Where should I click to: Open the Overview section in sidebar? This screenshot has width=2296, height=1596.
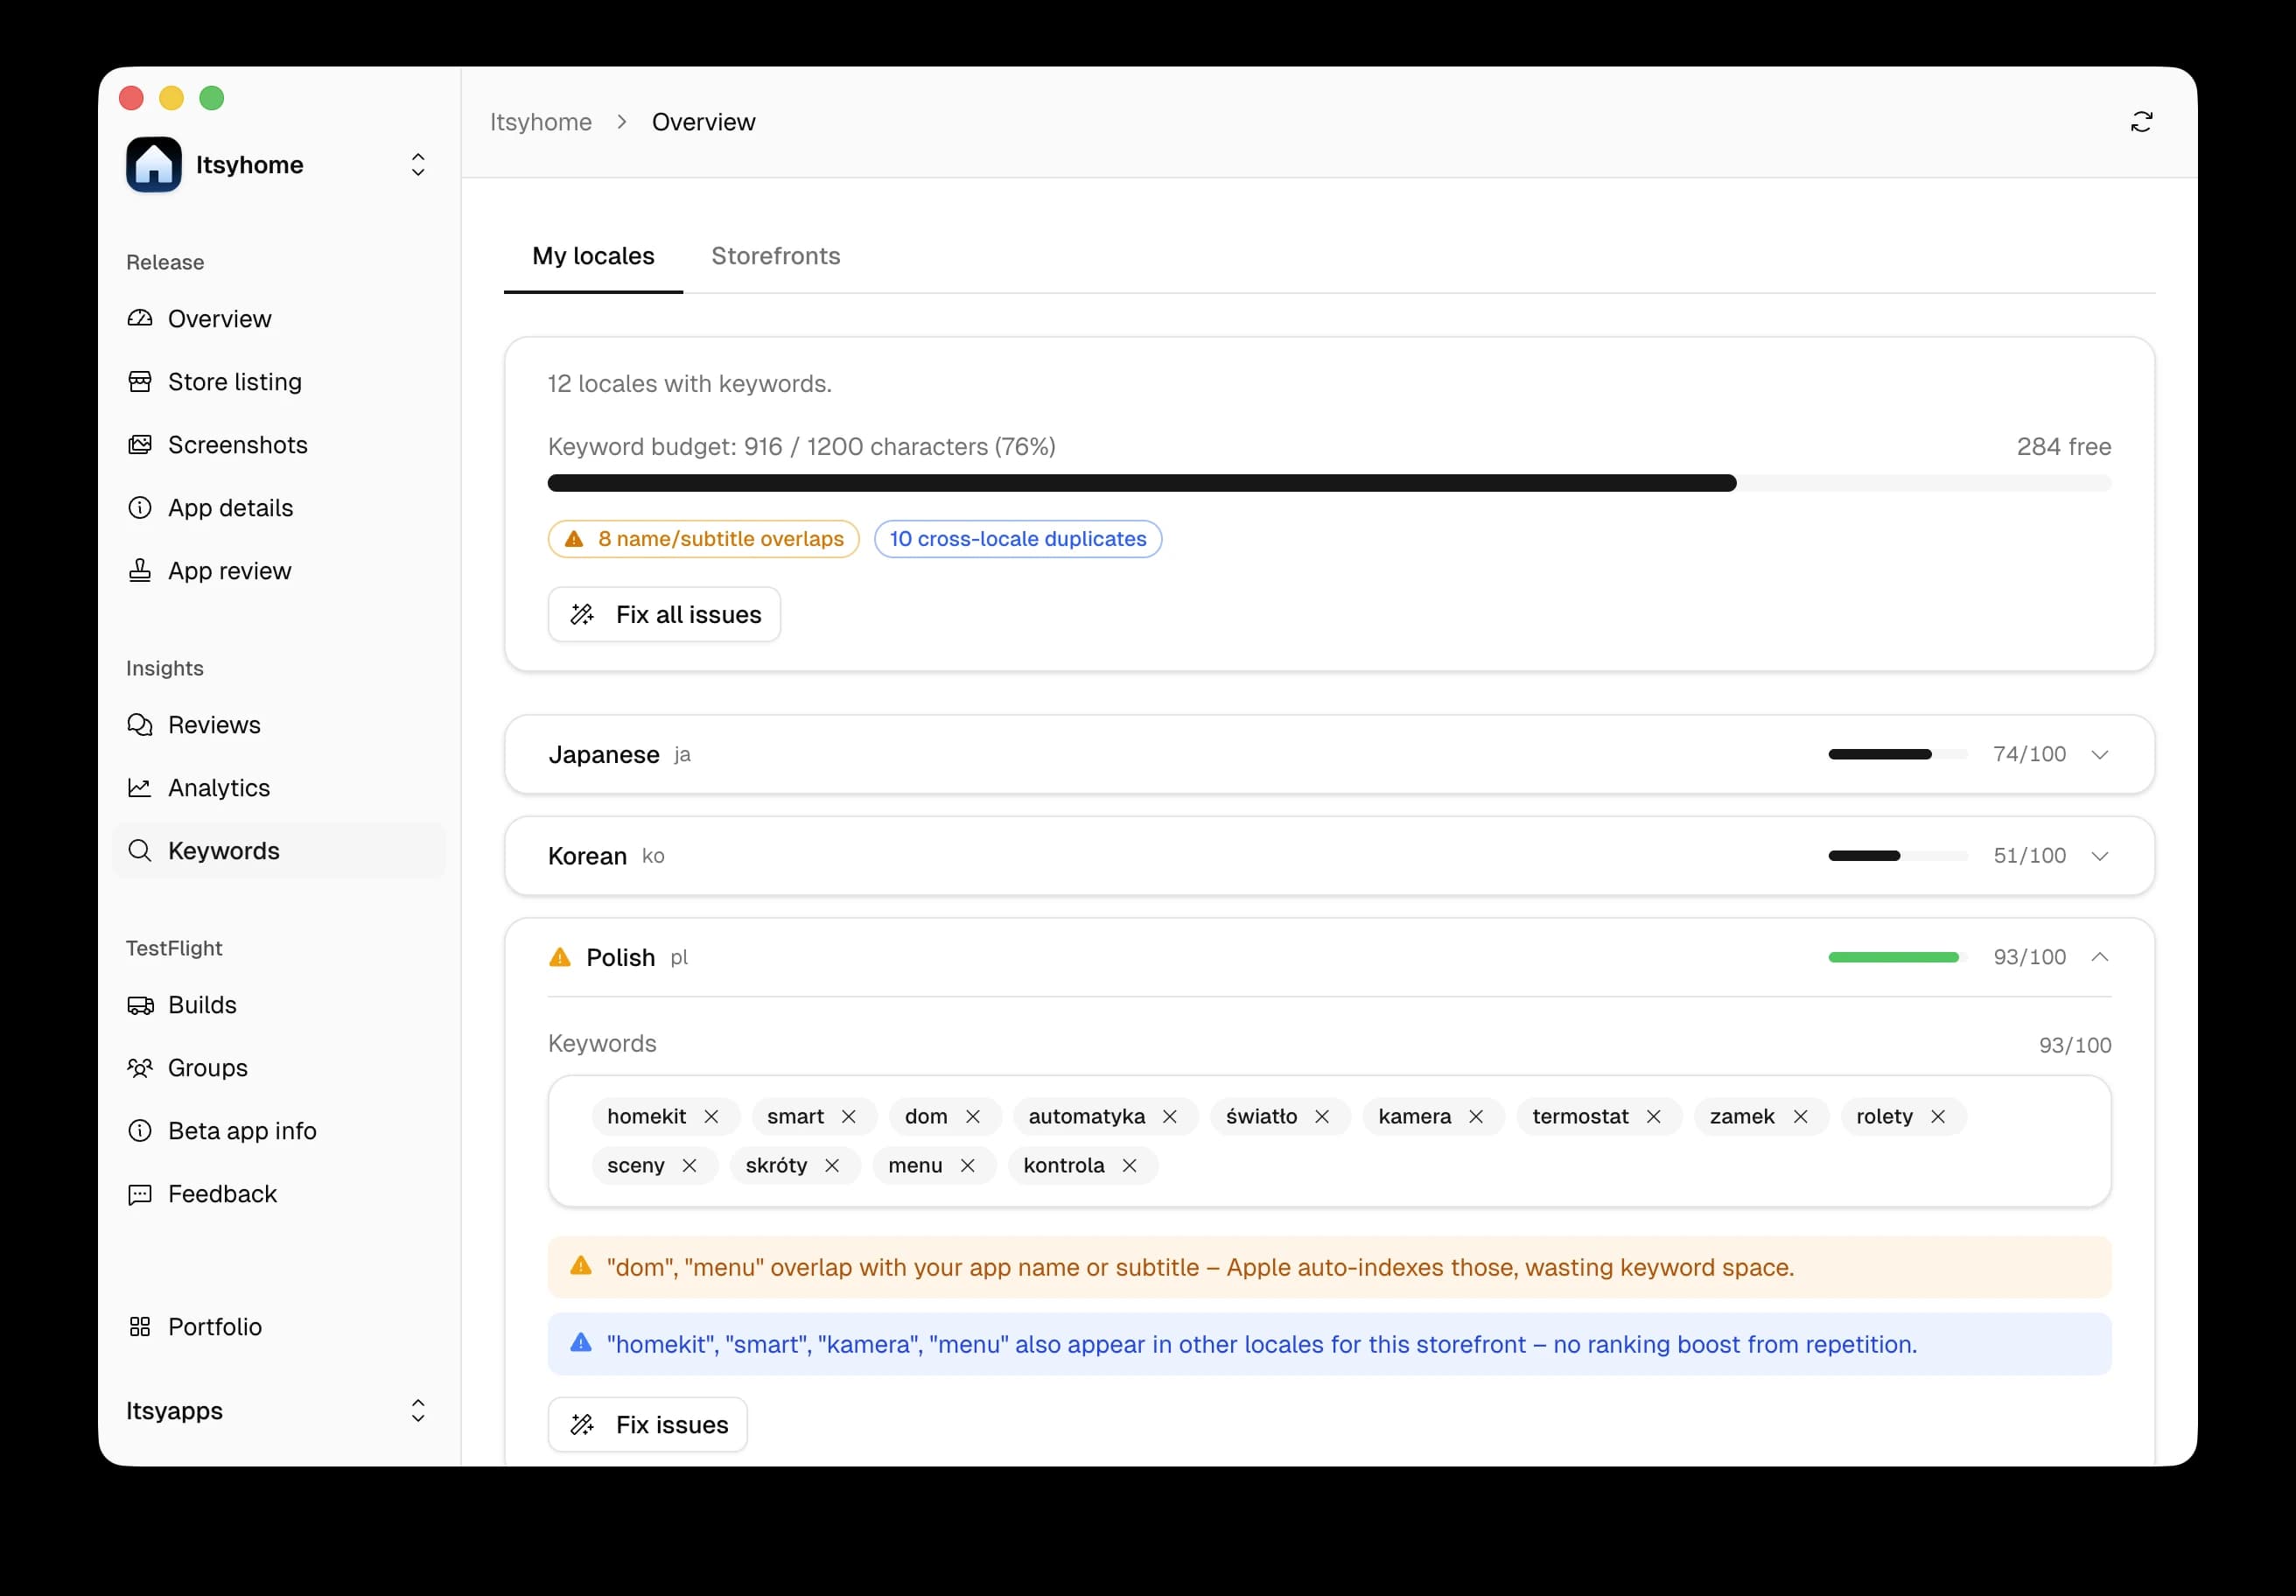pyautogui.click(x=219, y=318)
